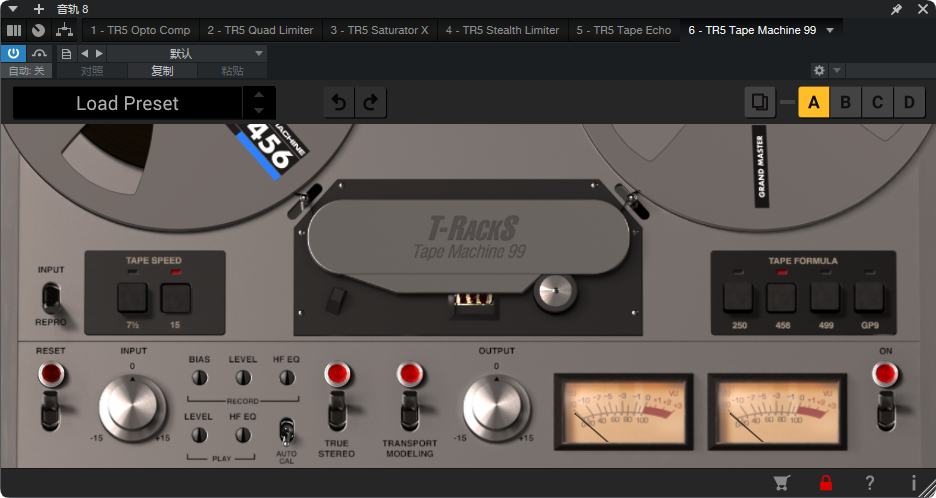Click the OUTPUT gain knob
Image resolution: width=936 pixels, height=498 pixels.
point(497,407)
